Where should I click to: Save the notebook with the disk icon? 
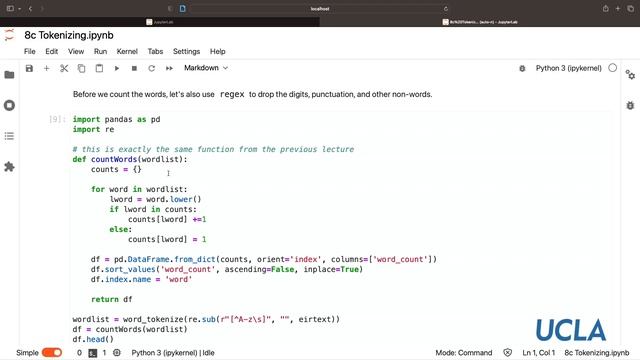pos(29,68)
